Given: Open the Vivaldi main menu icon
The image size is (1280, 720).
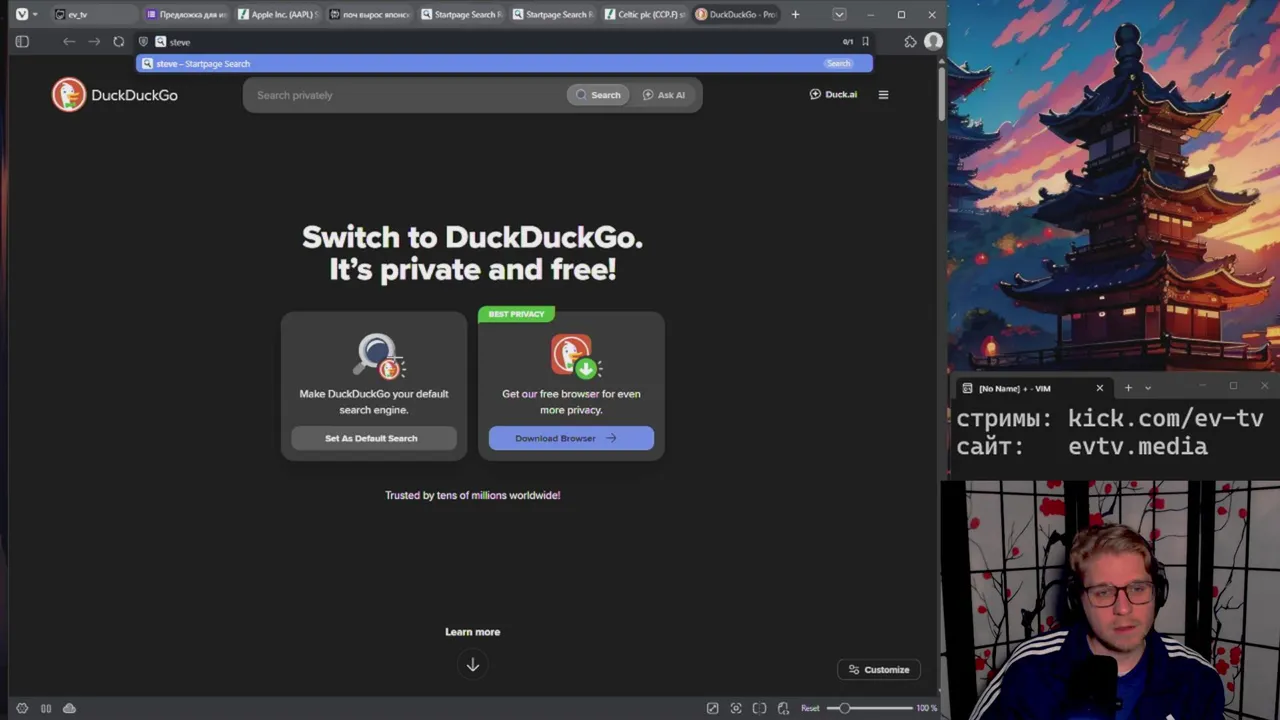Looking at the screenshot, I should point(22,14).
